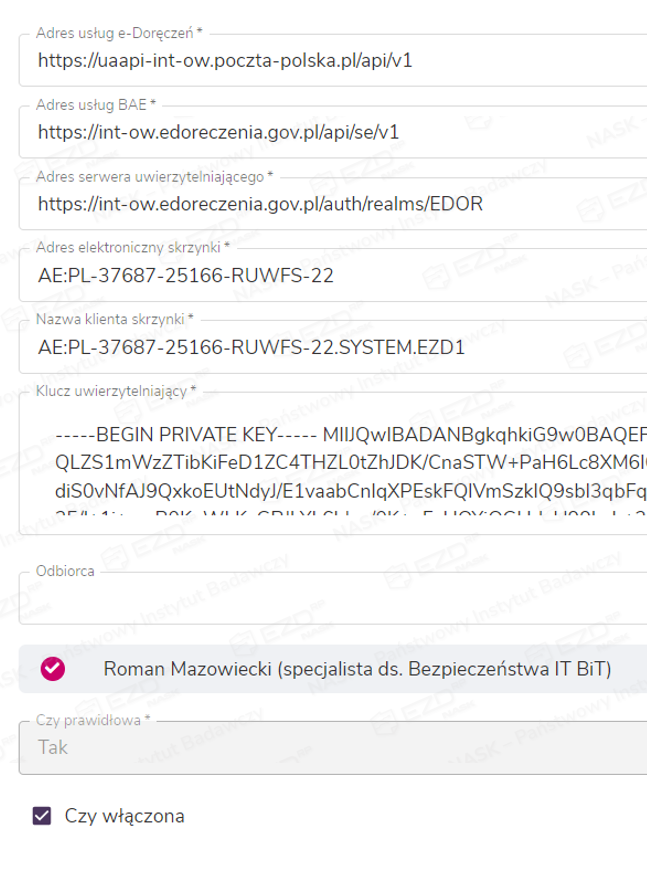Viewport: 647px width, 880px height.
Task: Click into the Adres usług BAE field
Action: pyautogui.click(x=330, y=131)
